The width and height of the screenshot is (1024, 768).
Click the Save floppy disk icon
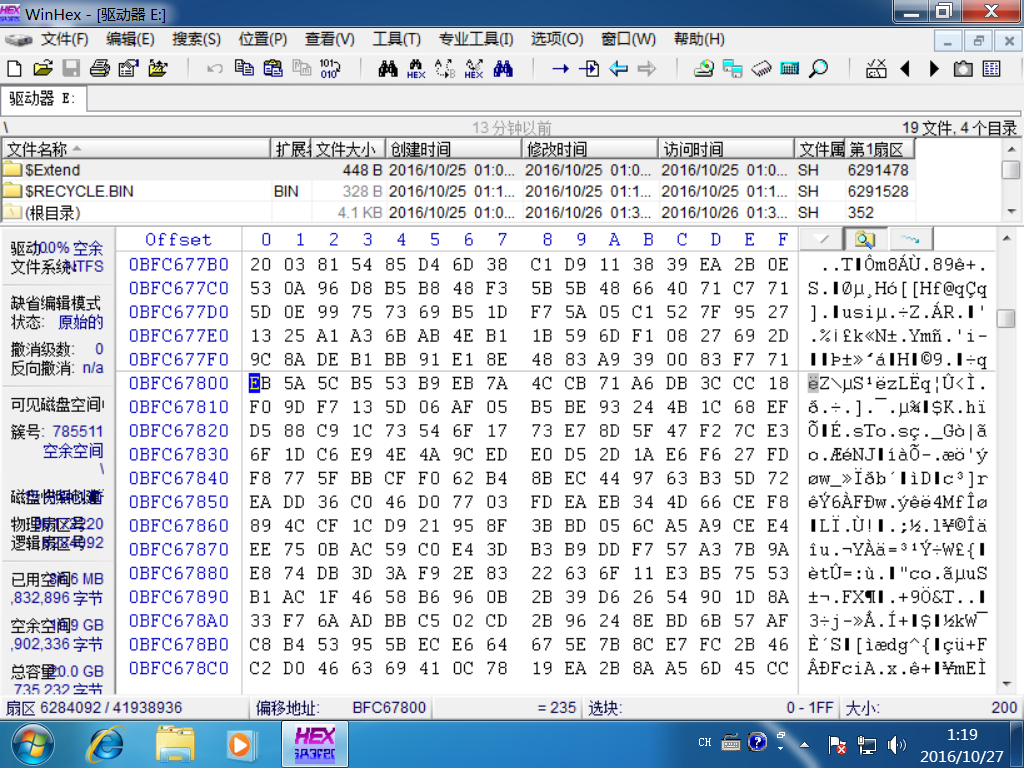71,68
